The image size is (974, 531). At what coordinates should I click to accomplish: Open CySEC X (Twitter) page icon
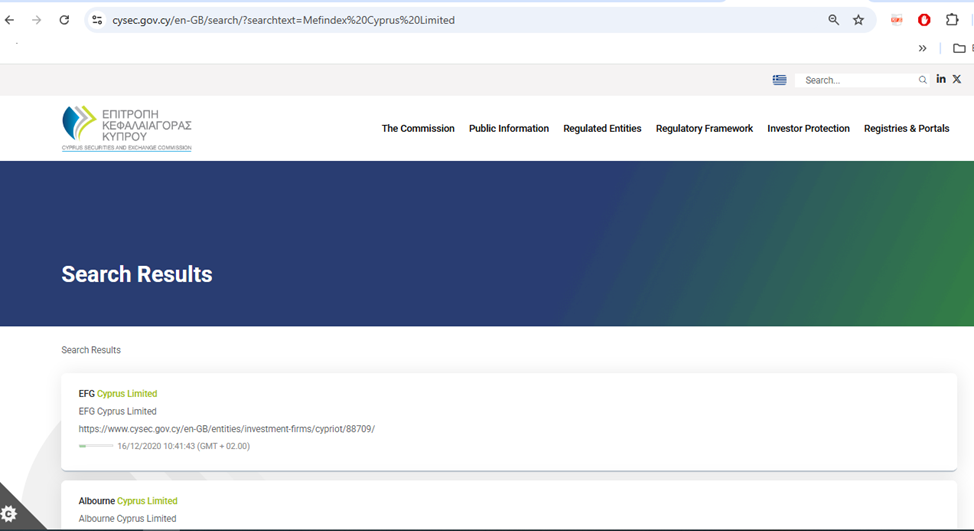point(957,79)
